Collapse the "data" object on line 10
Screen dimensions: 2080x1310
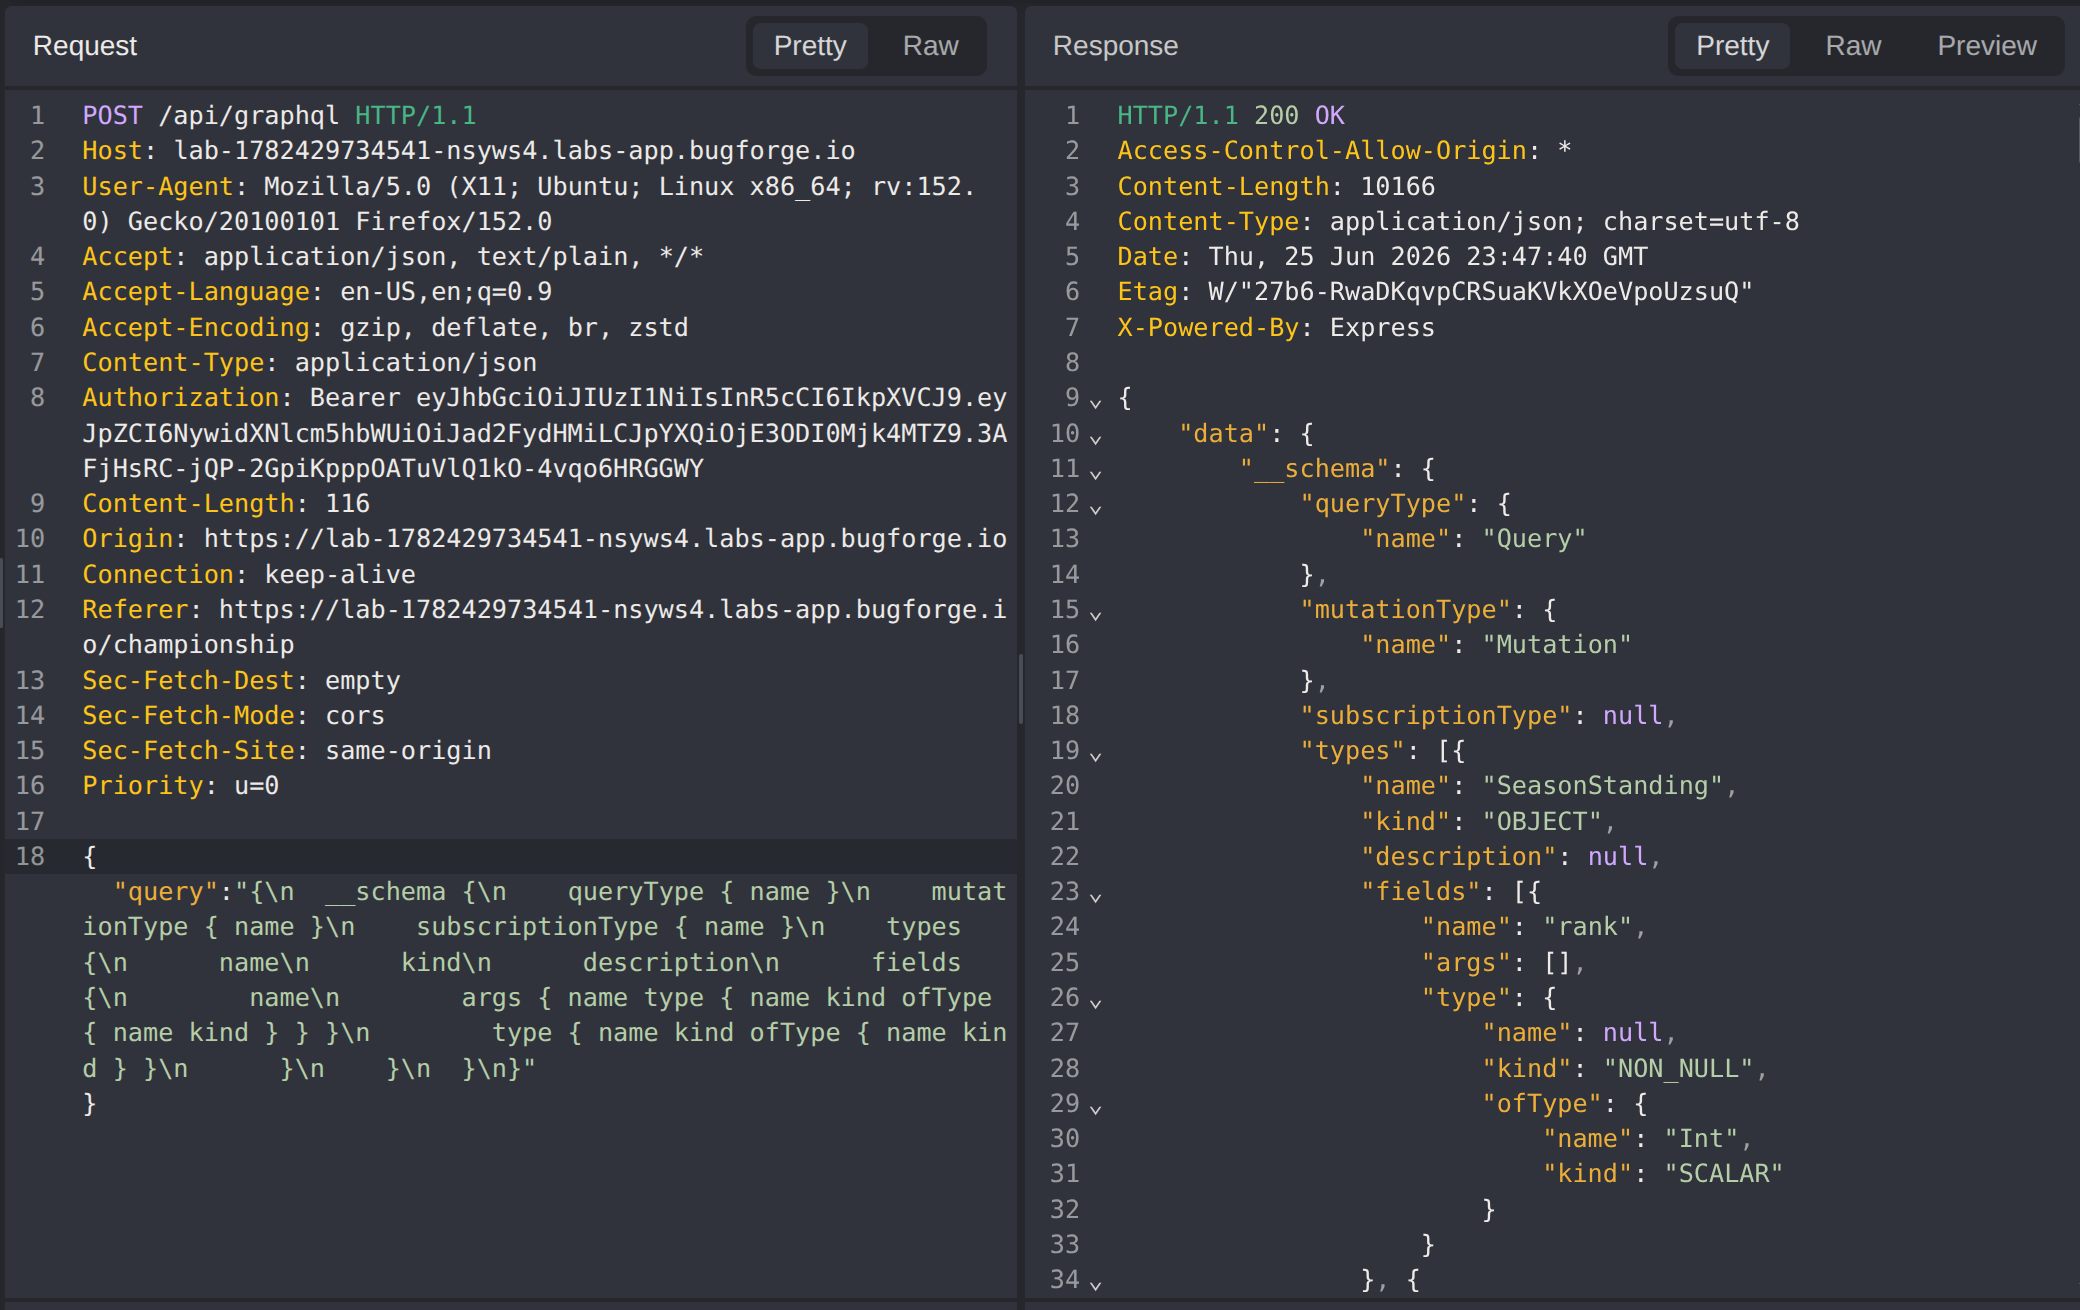[1096, 438]
